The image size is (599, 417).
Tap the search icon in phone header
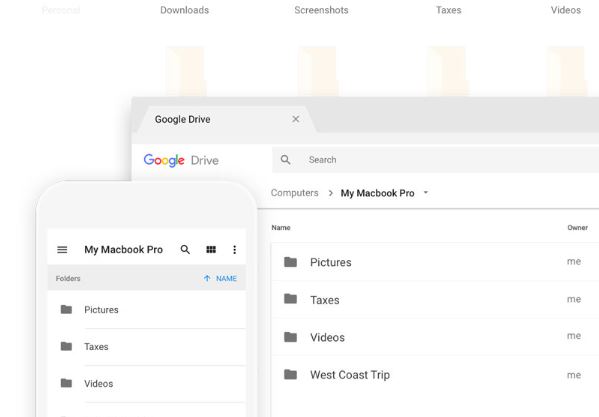(185, 250)
